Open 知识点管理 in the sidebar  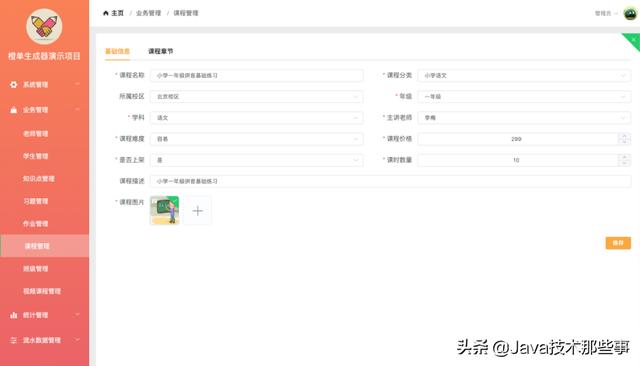(39, 179)
